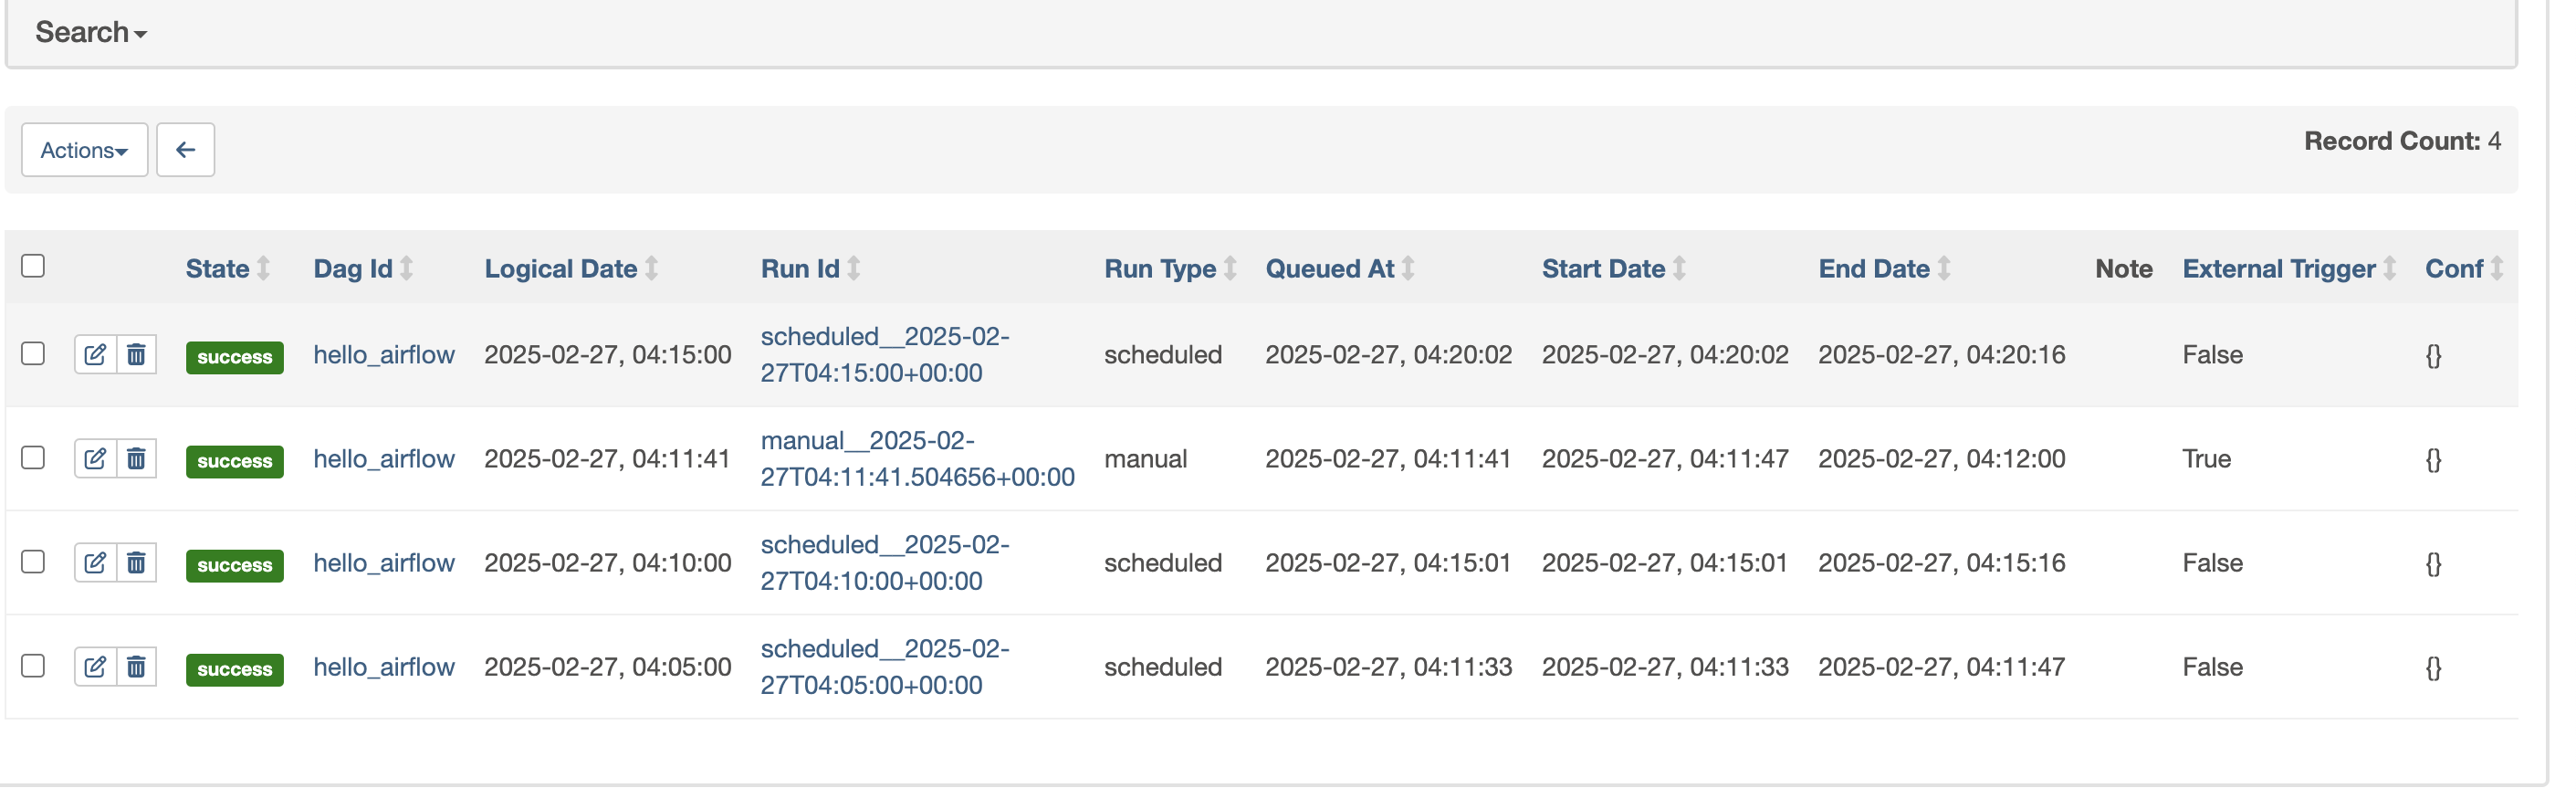Open hello_airflow link in first row
Viewport: 2576px width, 809px height.
pos(384,355)
